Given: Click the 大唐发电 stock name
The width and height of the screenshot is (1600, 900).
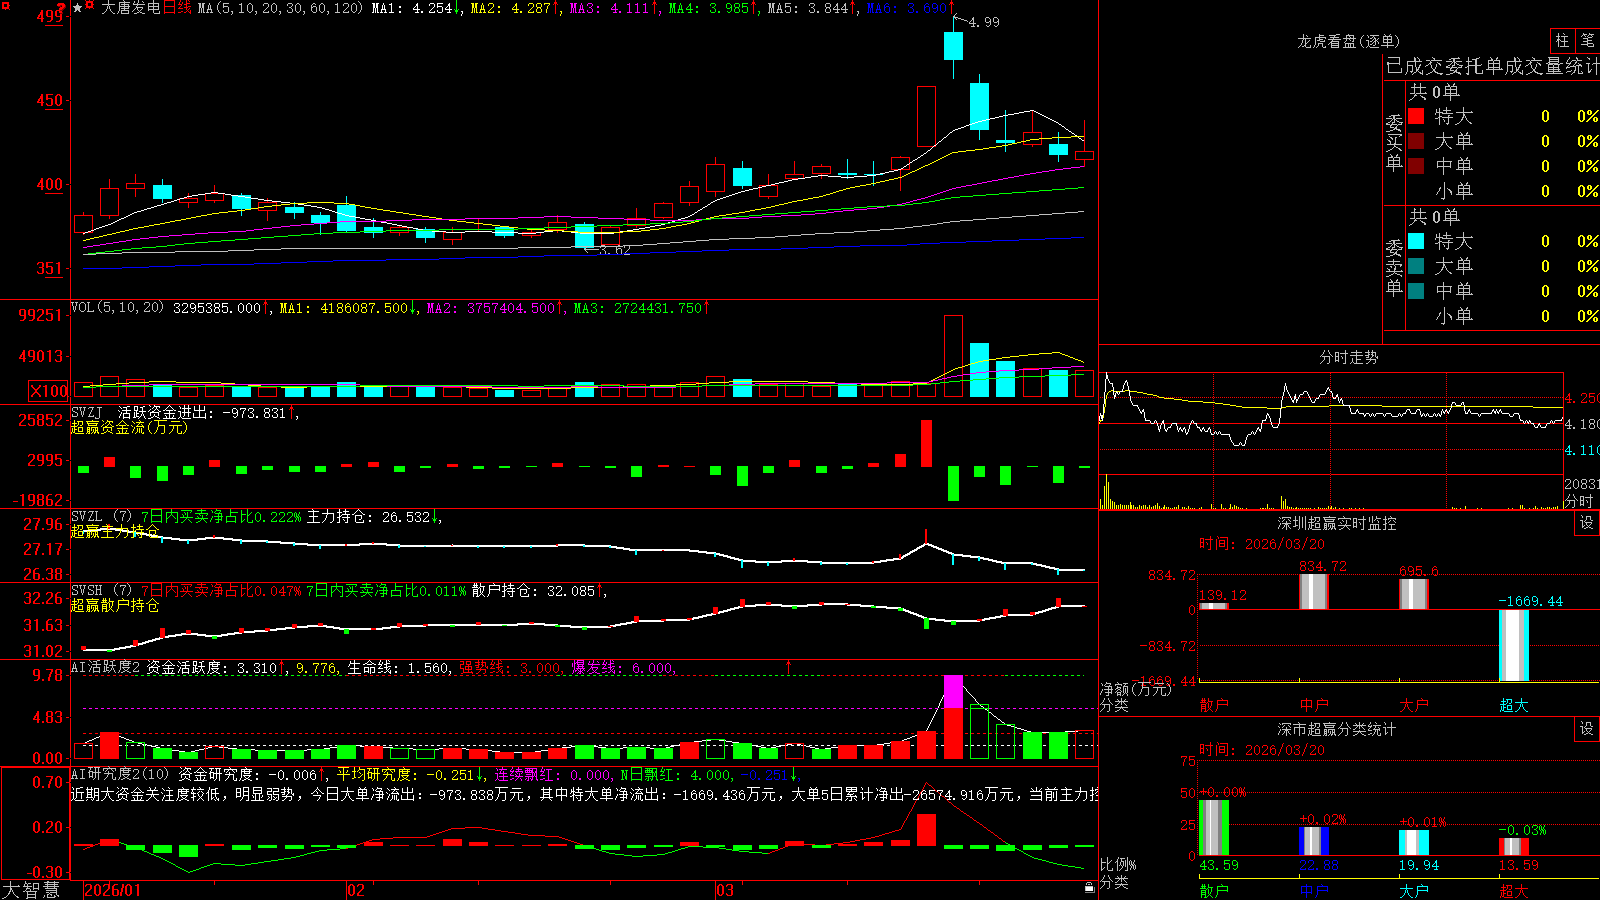Looking at the screenshot, I should (130, 8).
